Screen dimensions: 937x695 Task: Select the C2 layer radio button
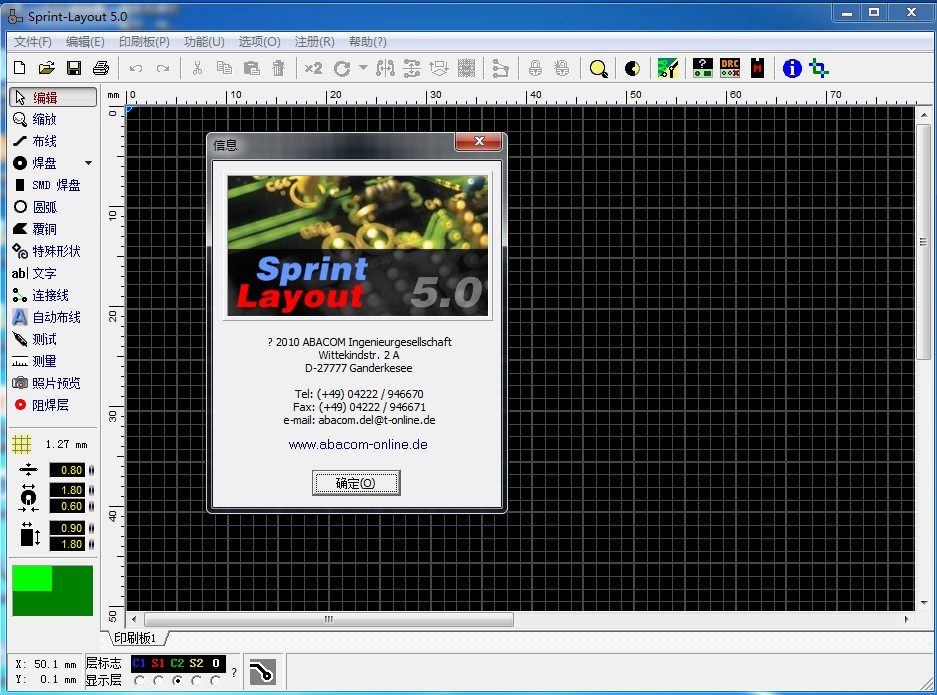coord(177,681)
